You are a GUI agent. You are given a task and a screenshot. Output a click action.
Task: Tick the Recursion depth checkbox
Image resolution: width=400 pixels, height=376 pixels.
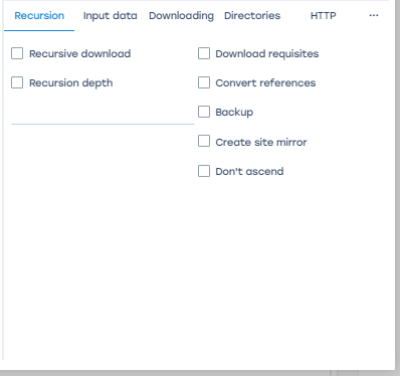coord(17,83)
